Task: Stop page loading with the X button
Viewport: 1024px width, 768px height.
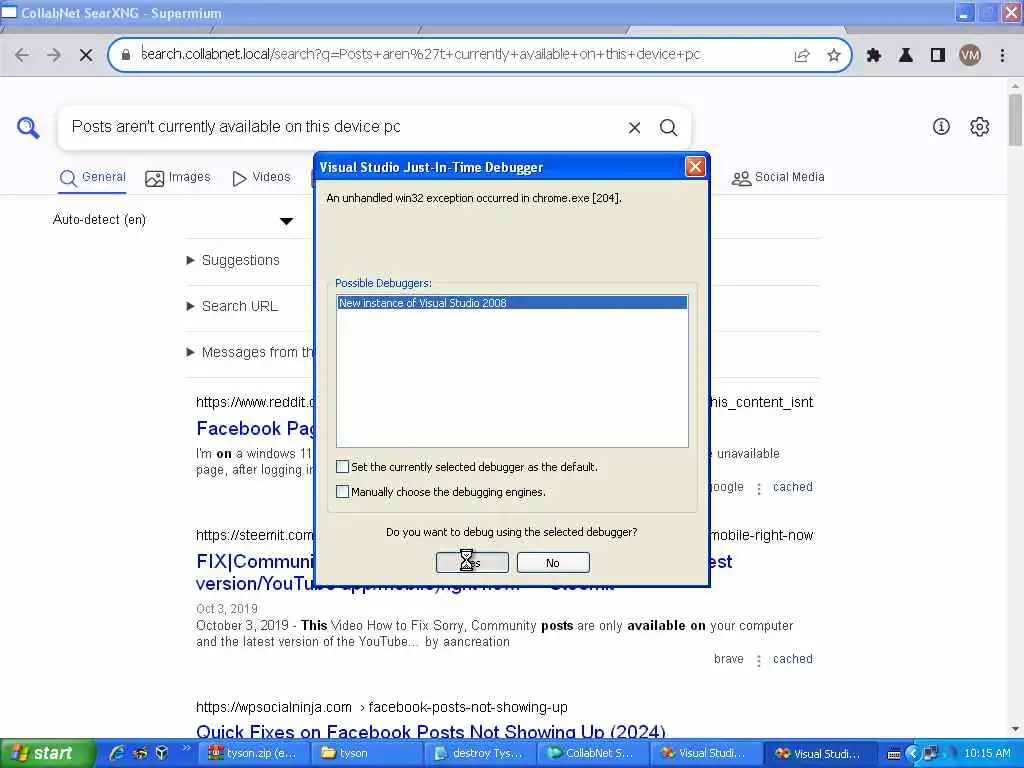Action: (86, 55)
